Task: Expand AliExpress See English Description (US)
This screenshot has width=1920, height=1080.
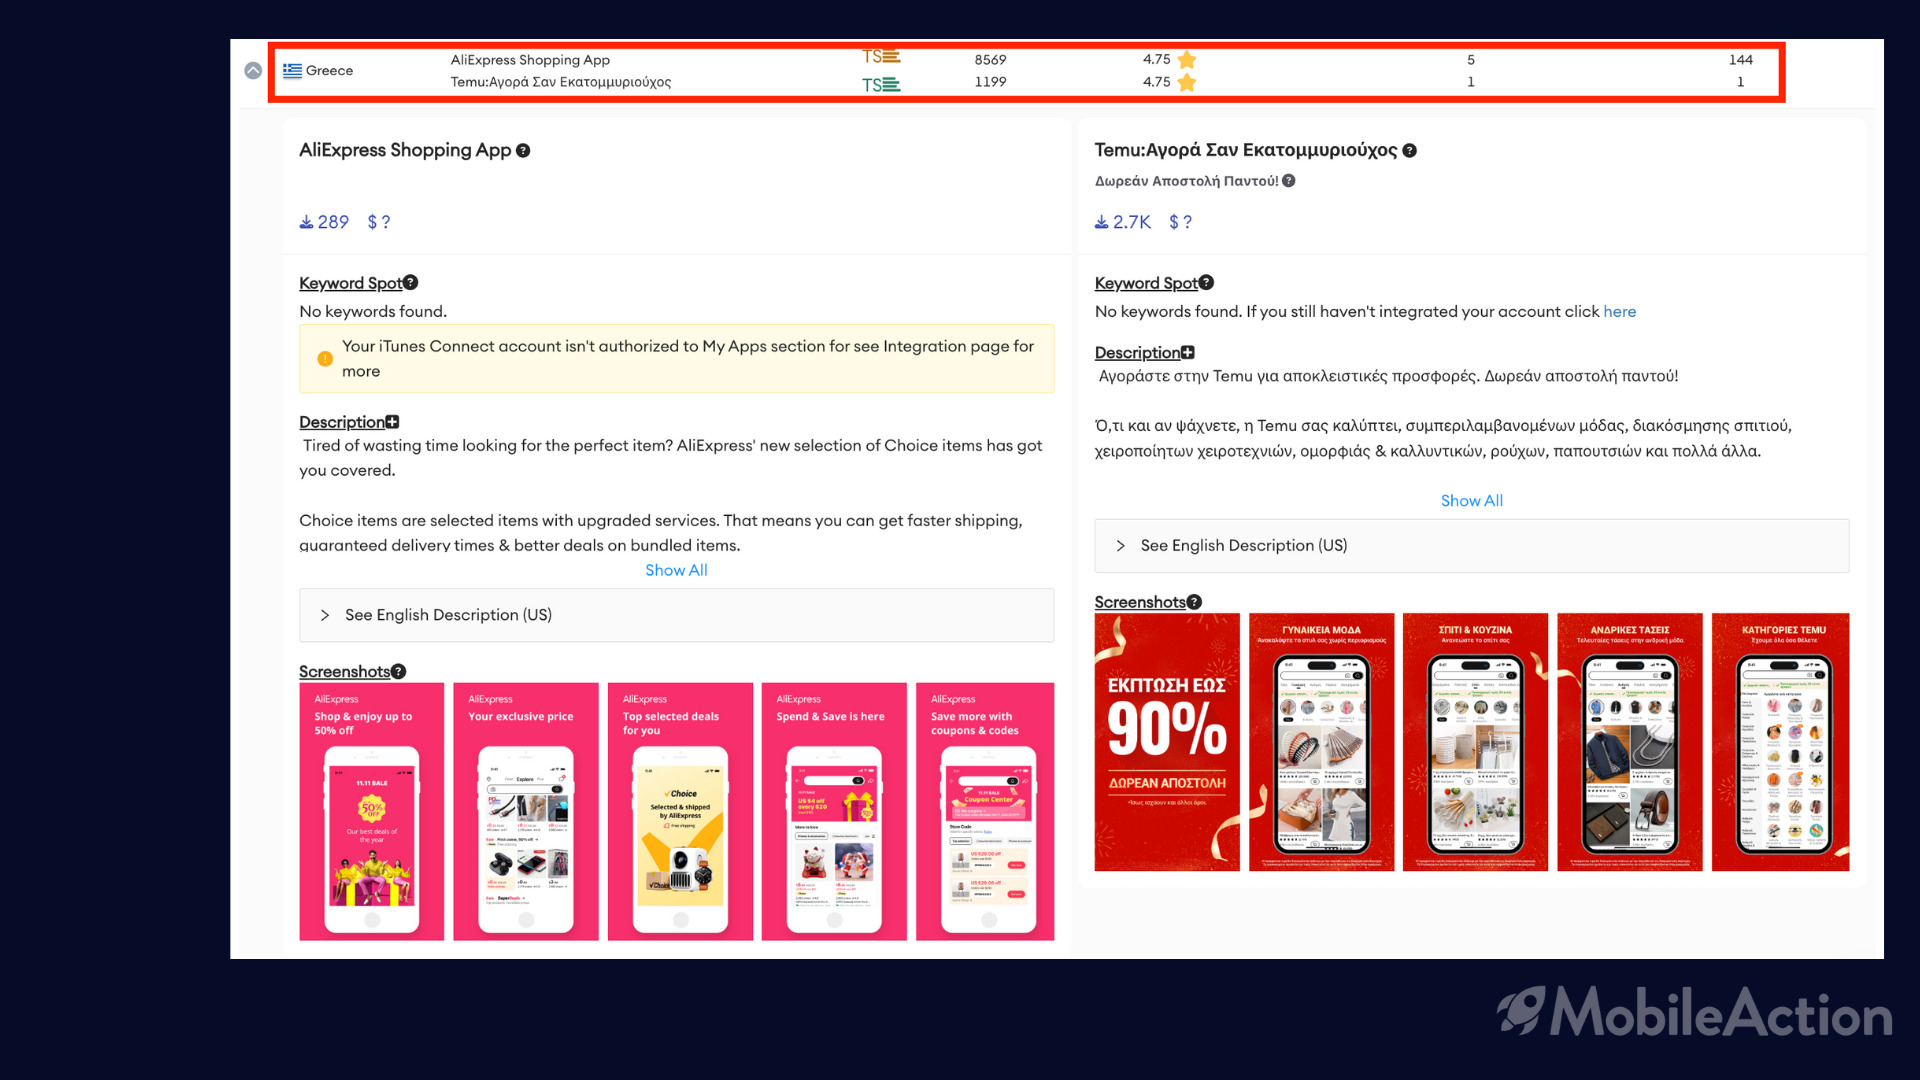Action: pyautogui.click(x=676, y=615)
